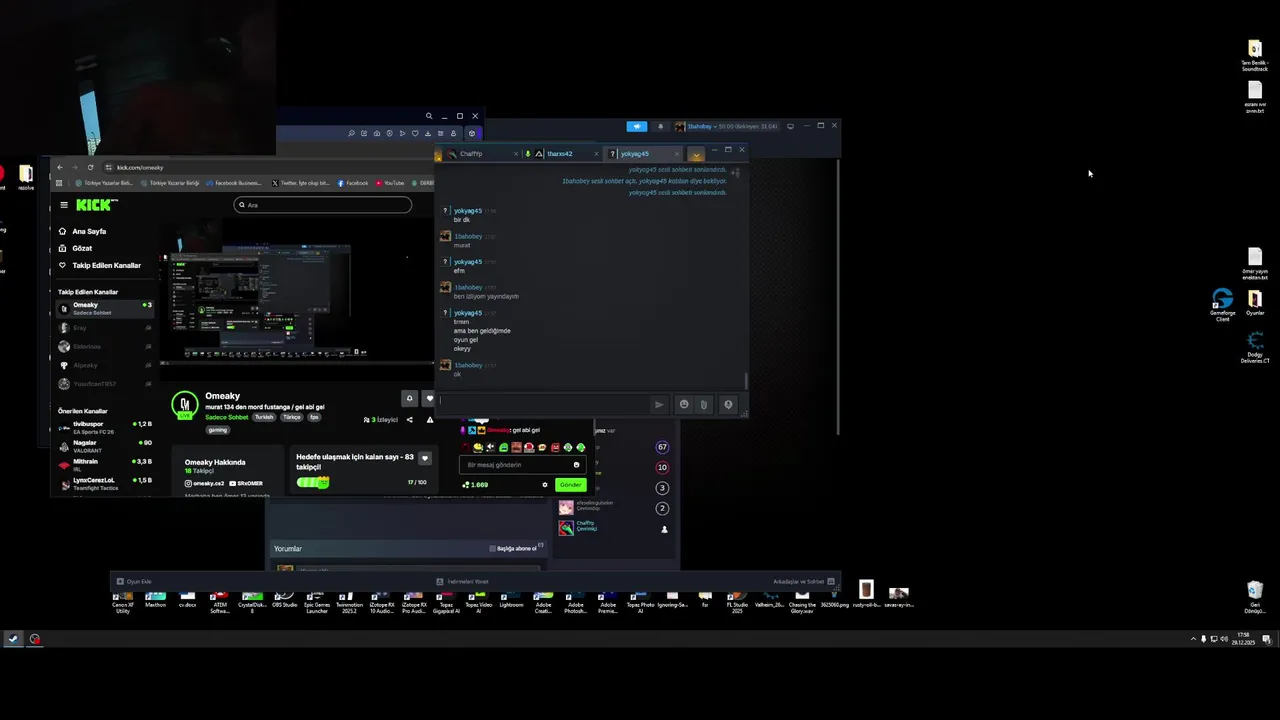The height and width of the screenshot is (720, 1280).
Task: Click the green Gönder button
Action: click(x=570, y=484)
